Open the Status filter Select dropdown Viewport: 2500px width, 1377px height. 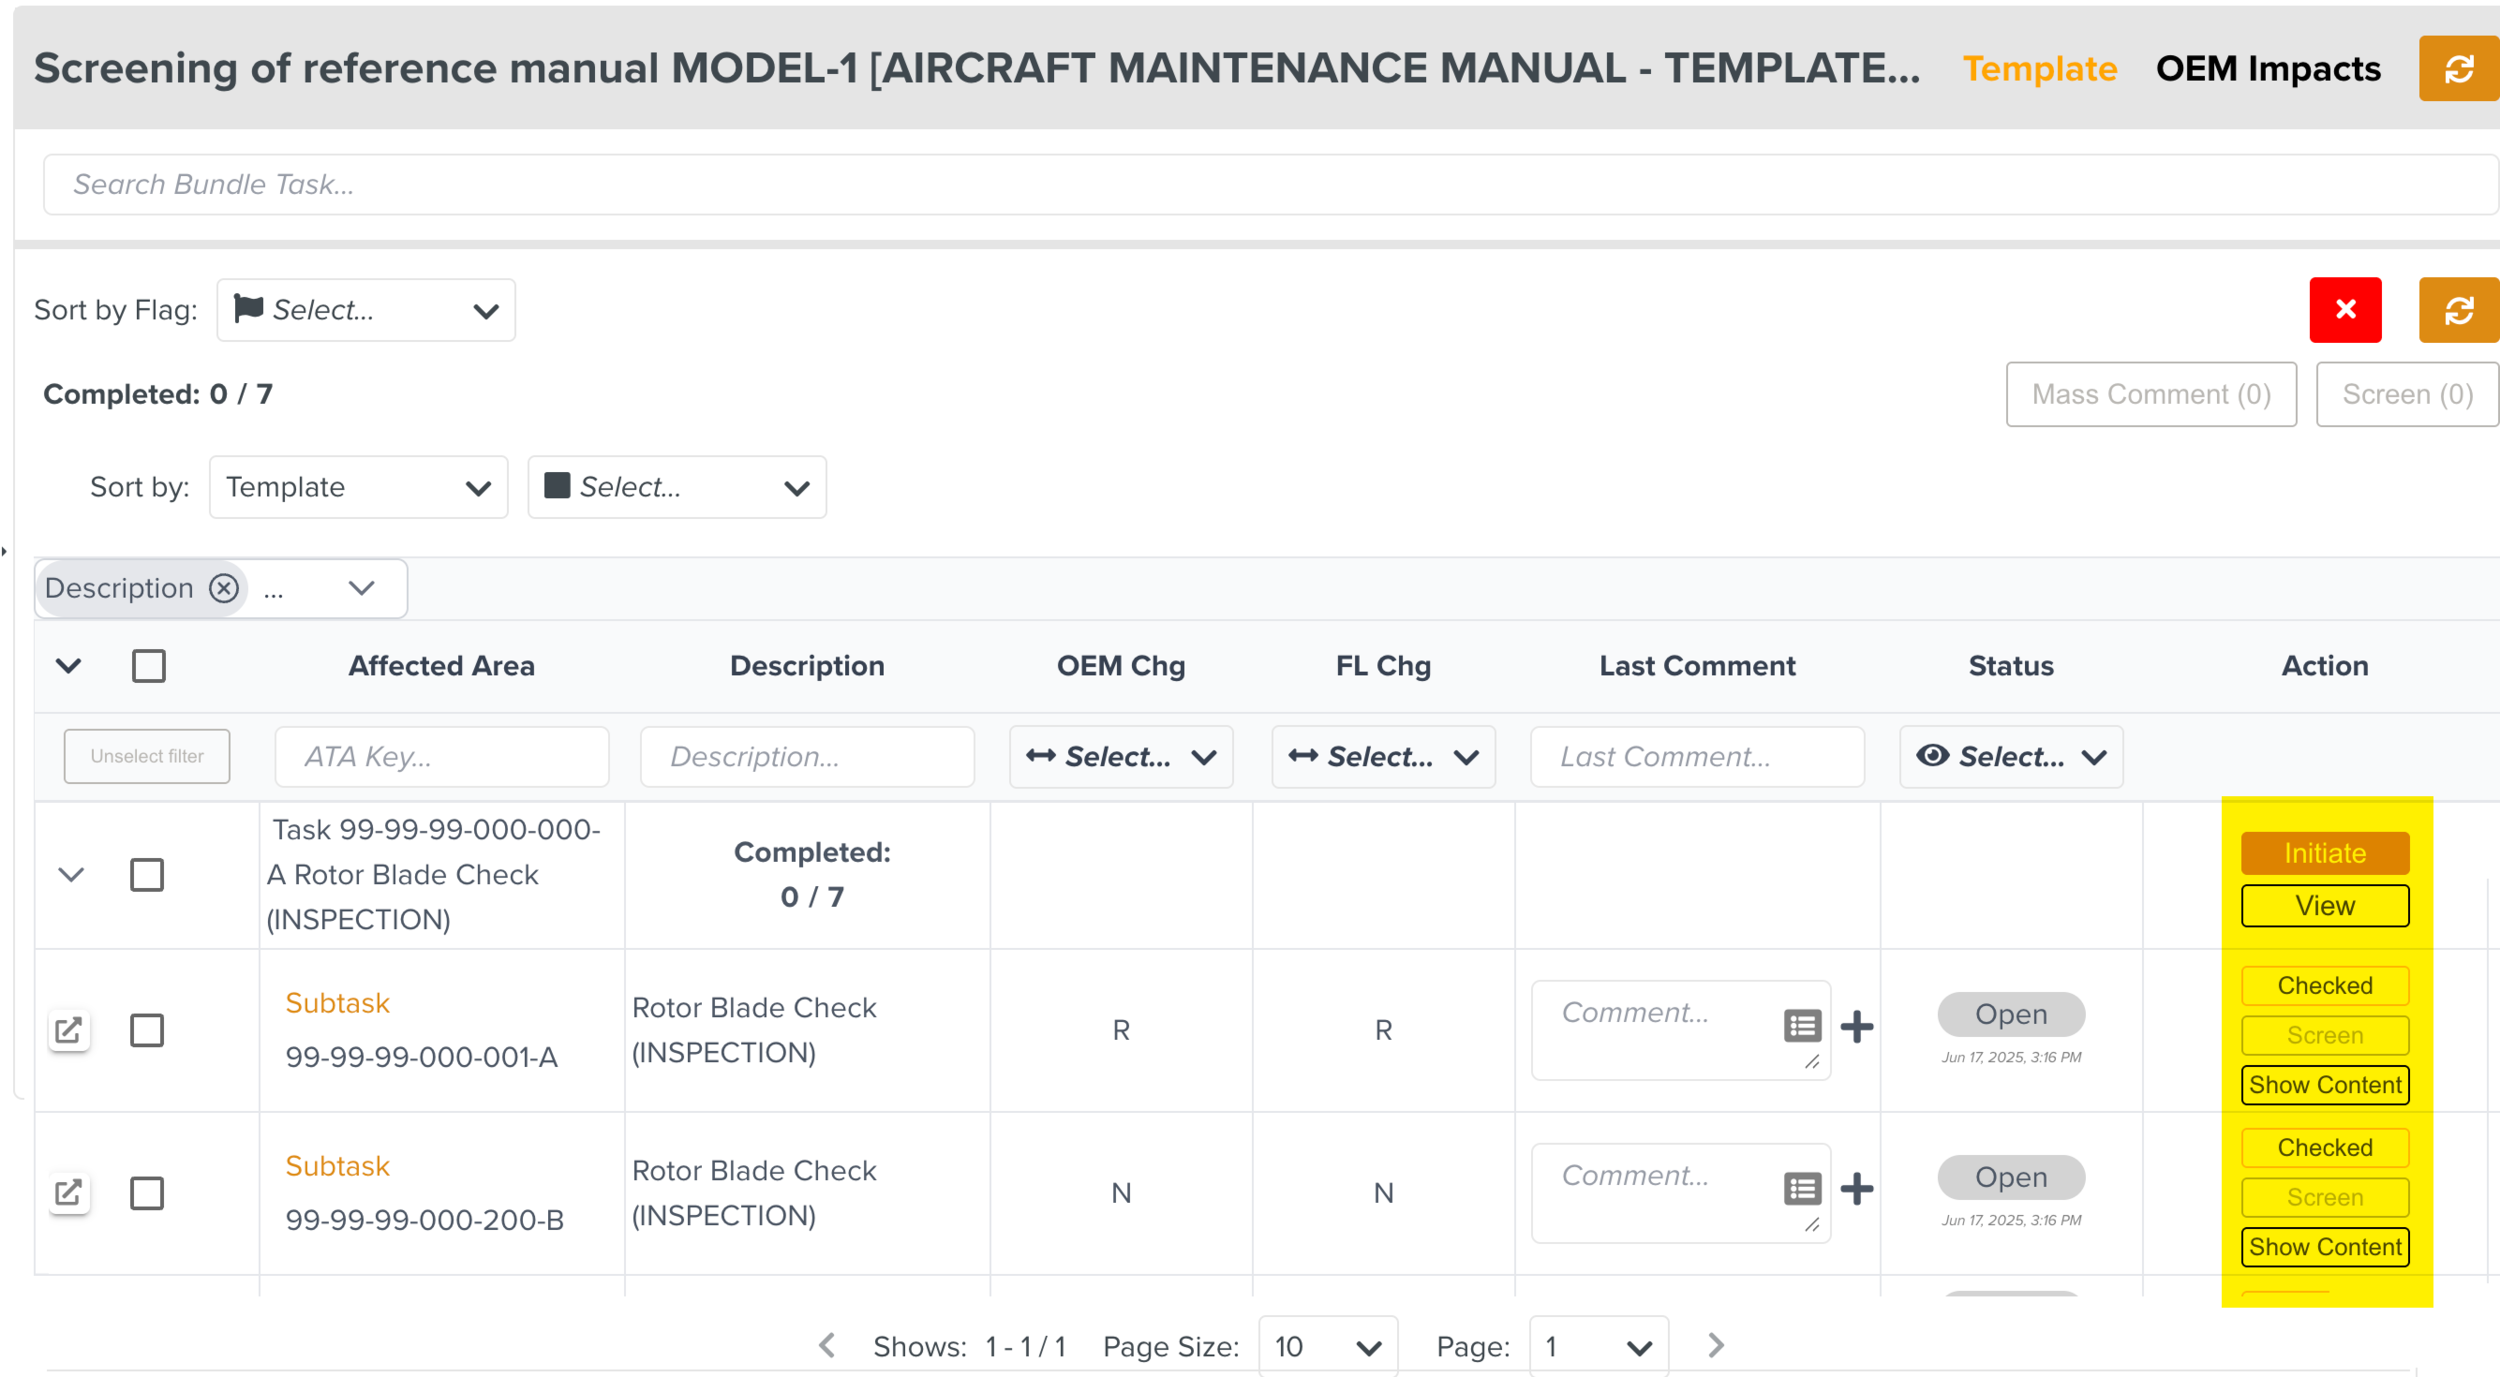[x=2010, y=757]
